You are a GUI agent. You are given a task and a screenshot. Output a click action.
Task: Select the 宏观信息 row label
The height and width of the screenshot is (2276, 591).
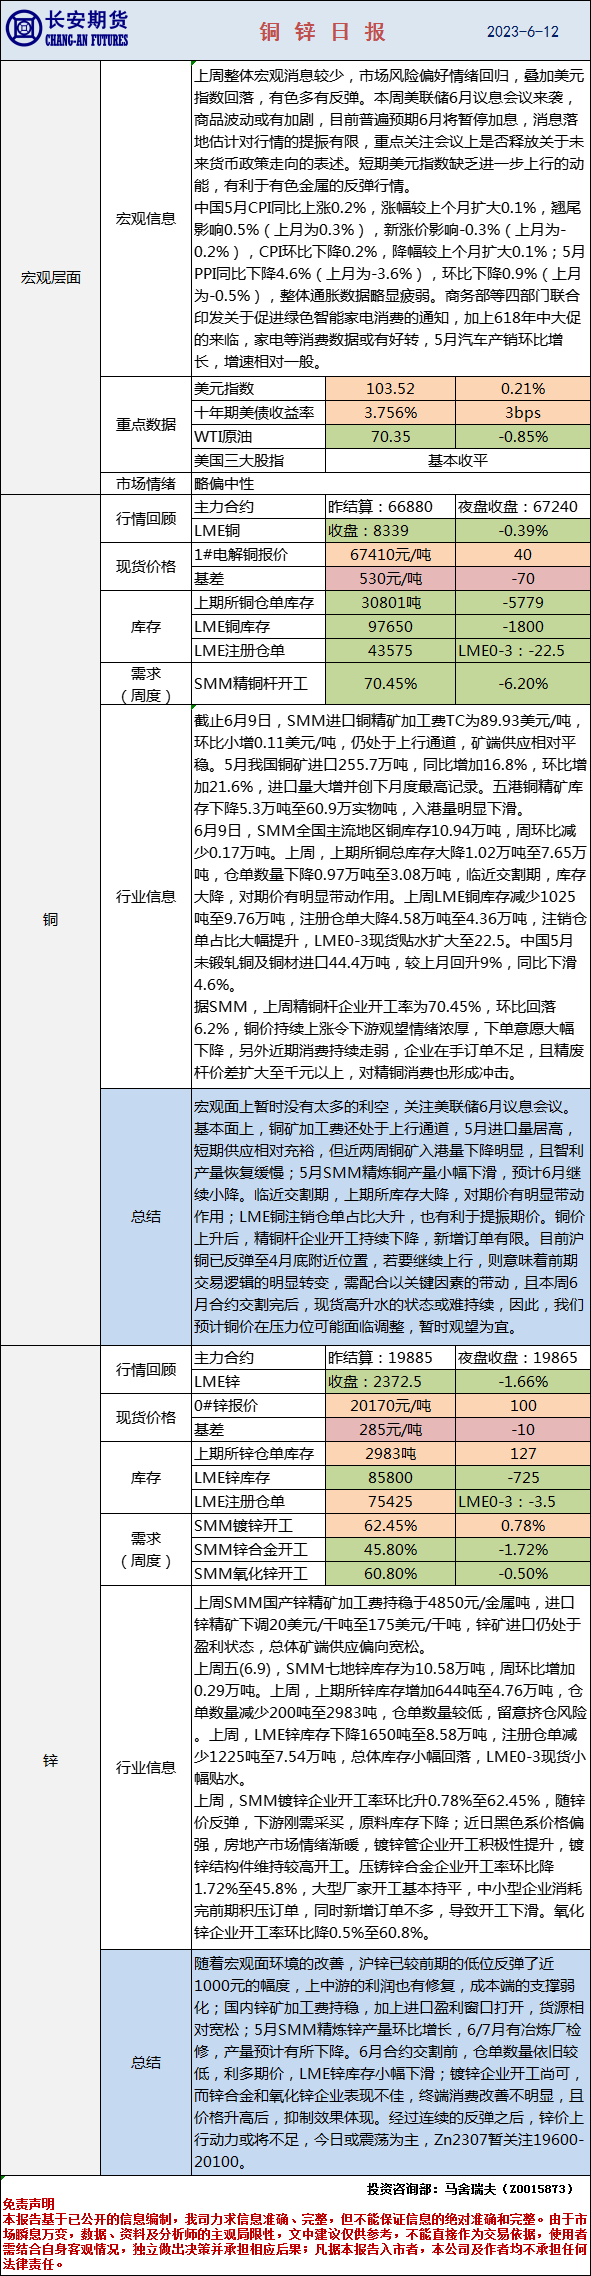[146, 218]
